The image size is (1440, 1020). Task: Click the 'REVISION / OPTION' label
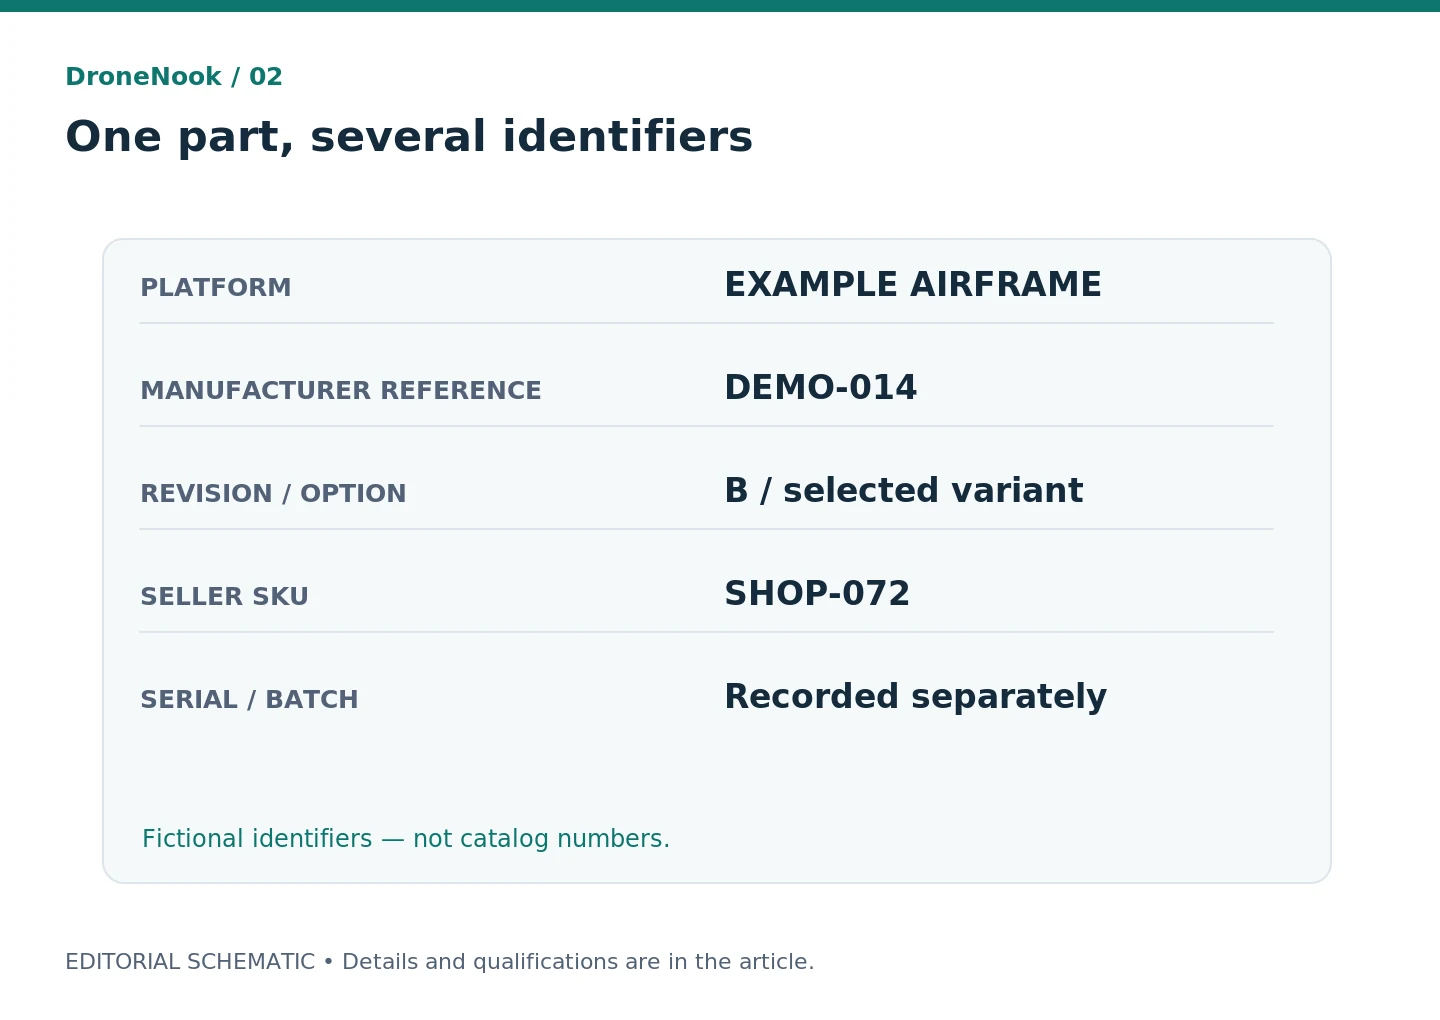tap(273, 494)
